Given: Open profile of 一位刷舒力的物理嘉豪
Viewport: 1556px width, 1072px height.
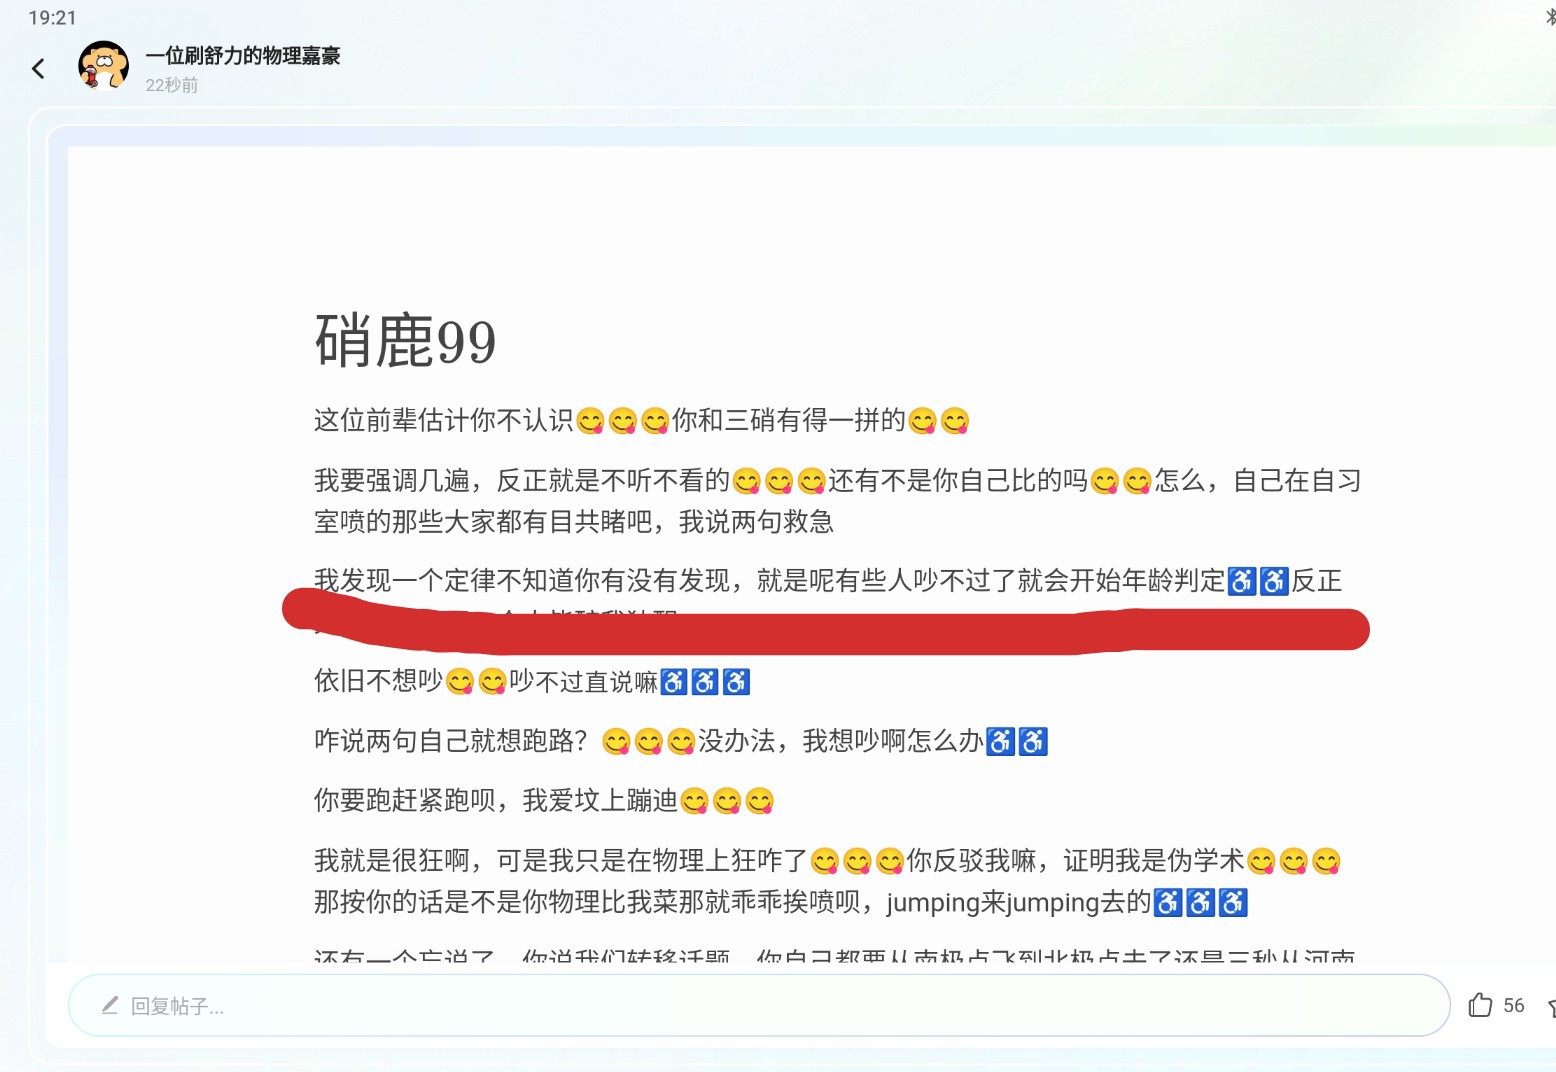Looking at the screenshot, I should (x=243, y=56).
